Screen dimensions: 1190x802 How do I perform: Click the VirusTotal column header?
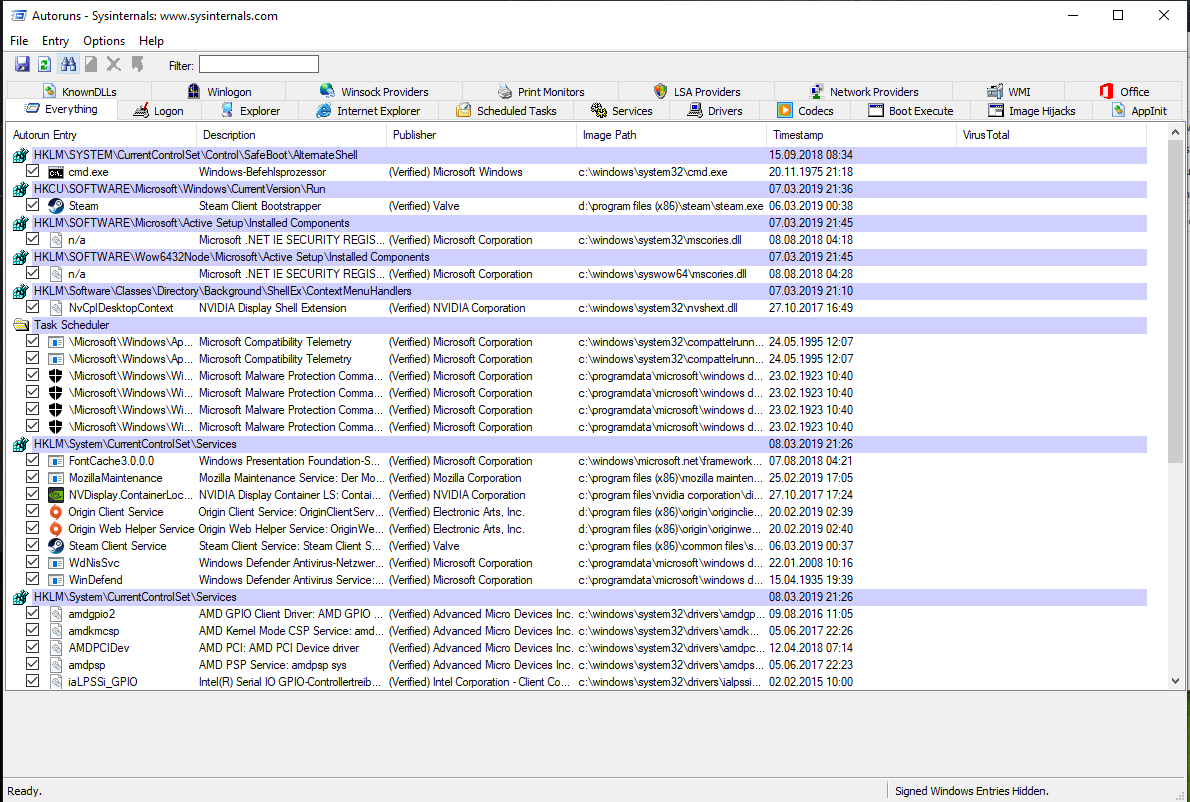point(1051,135)
